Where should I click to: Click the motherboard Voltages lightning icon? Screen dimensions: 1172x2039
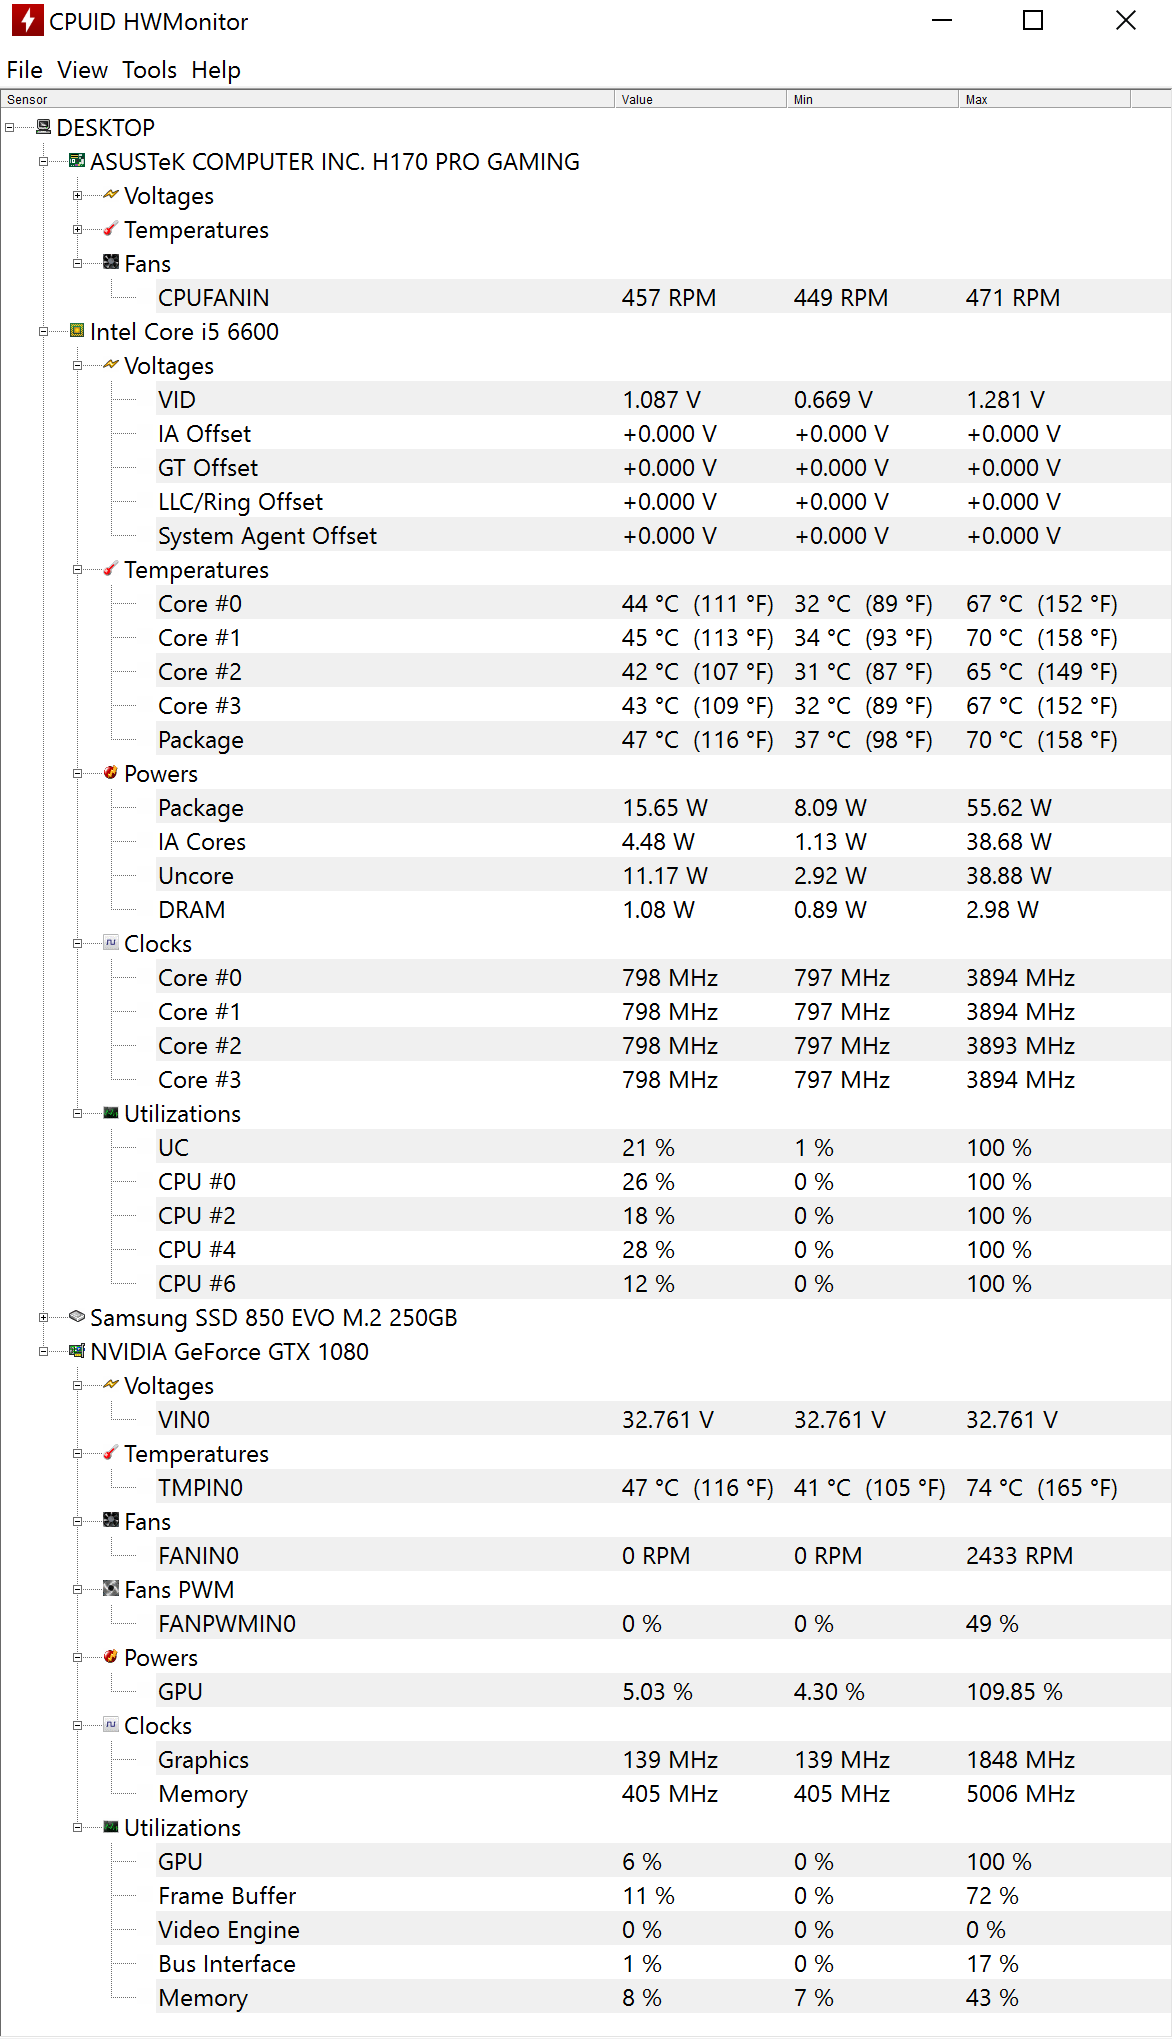tap(111, 195)
